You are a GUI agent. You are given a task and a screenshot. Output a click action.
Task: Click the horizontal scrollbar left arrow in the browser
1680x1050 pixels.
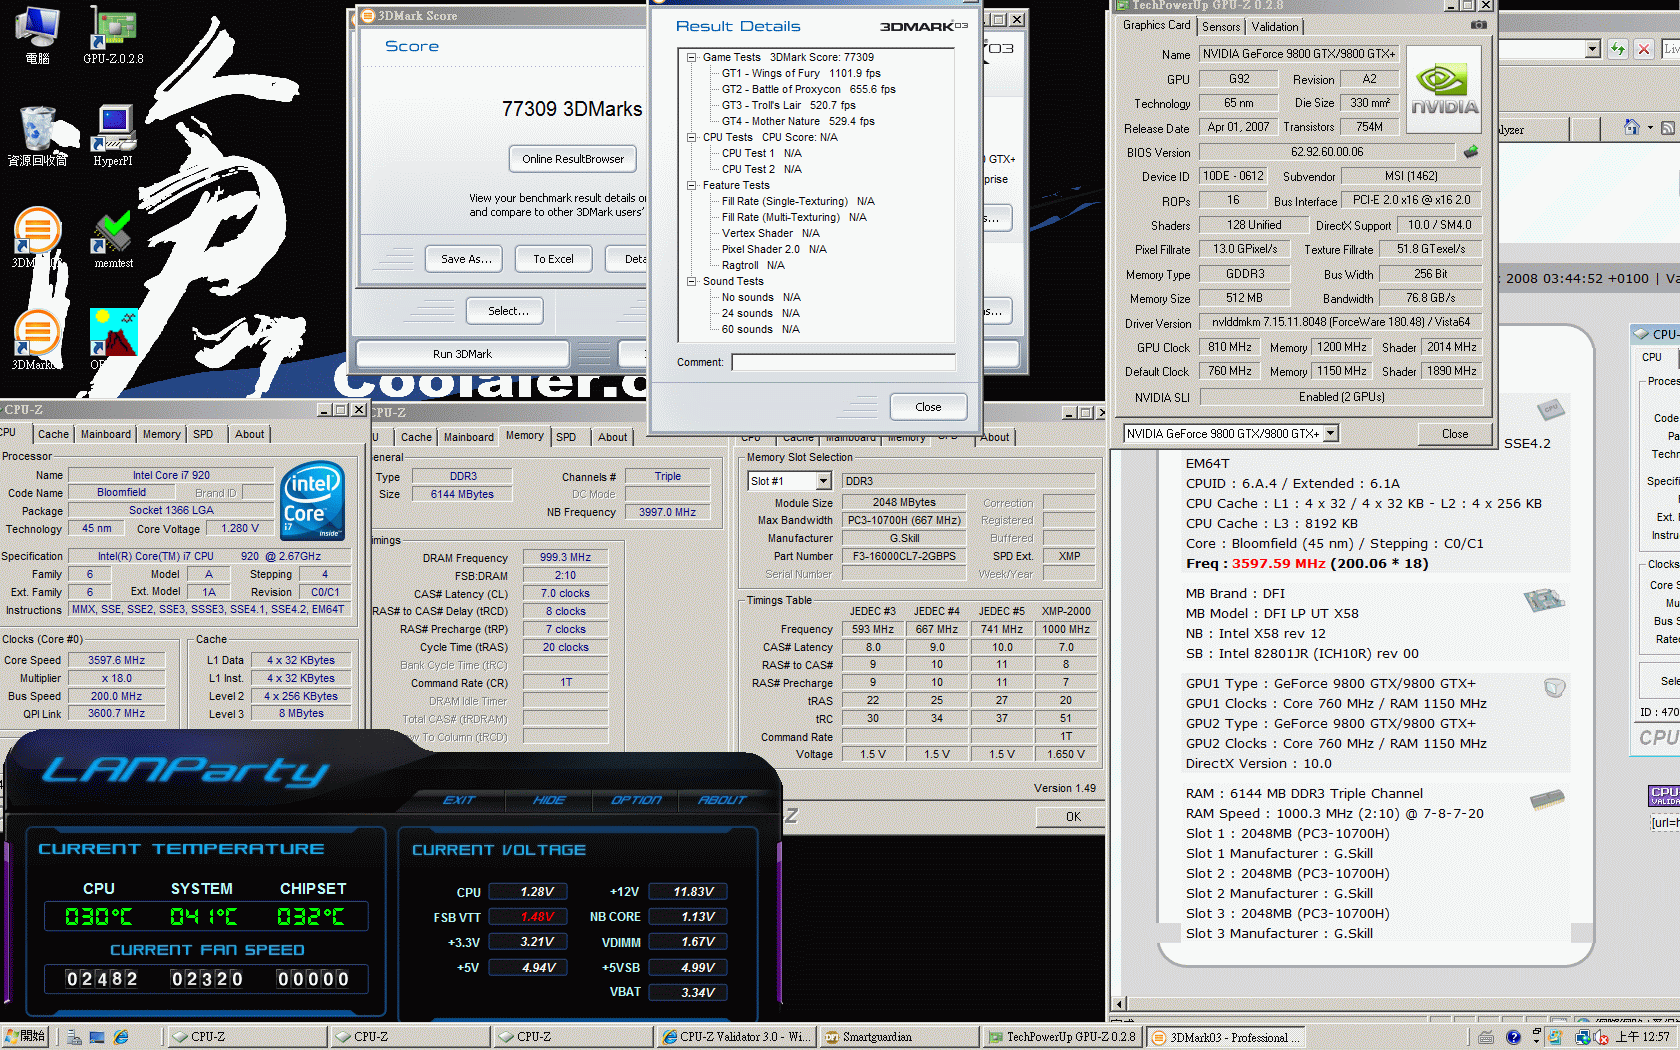[x=1120, y=1004]
